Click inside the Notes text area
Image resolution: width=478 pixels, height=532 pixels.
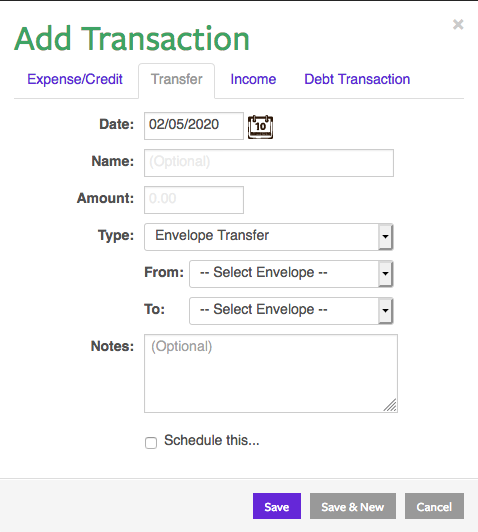271,373
